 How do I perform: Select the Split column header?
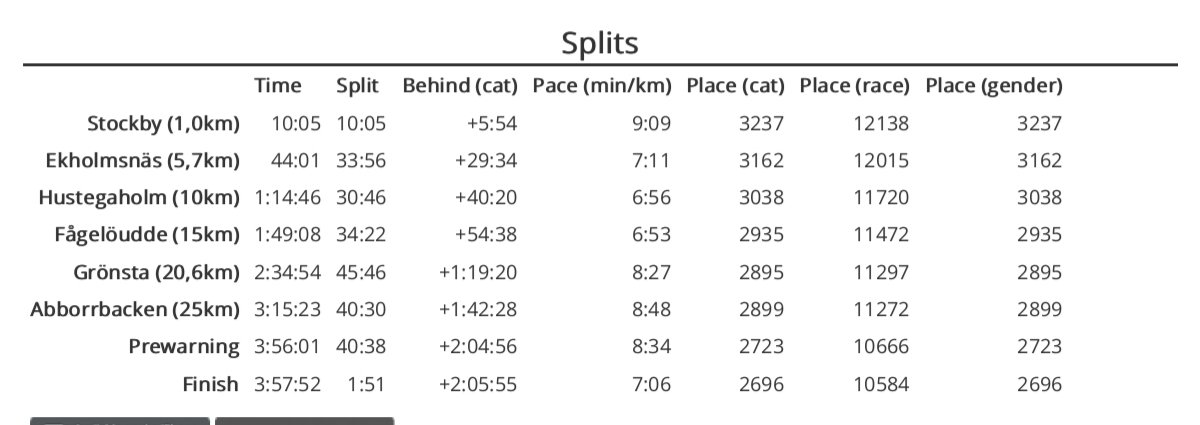[358, 86]
